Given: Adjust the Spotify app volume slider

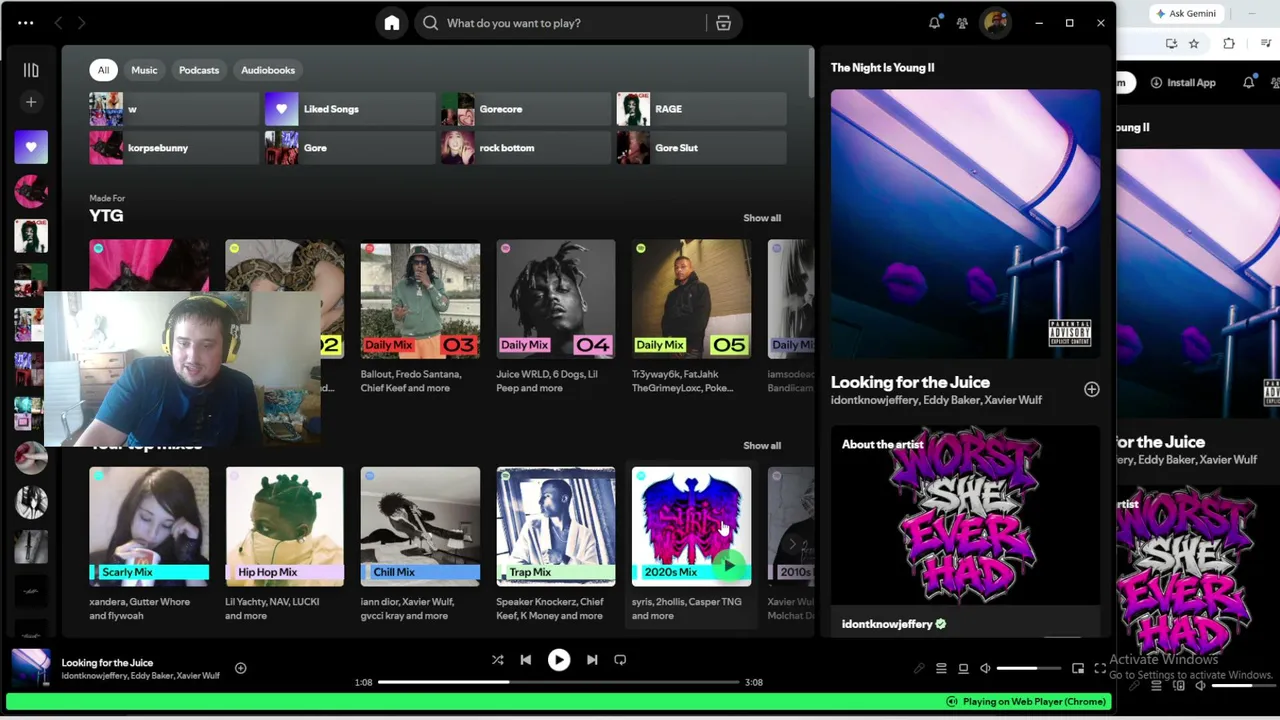Looking at the screenshot, I should tap(1030, 668).
